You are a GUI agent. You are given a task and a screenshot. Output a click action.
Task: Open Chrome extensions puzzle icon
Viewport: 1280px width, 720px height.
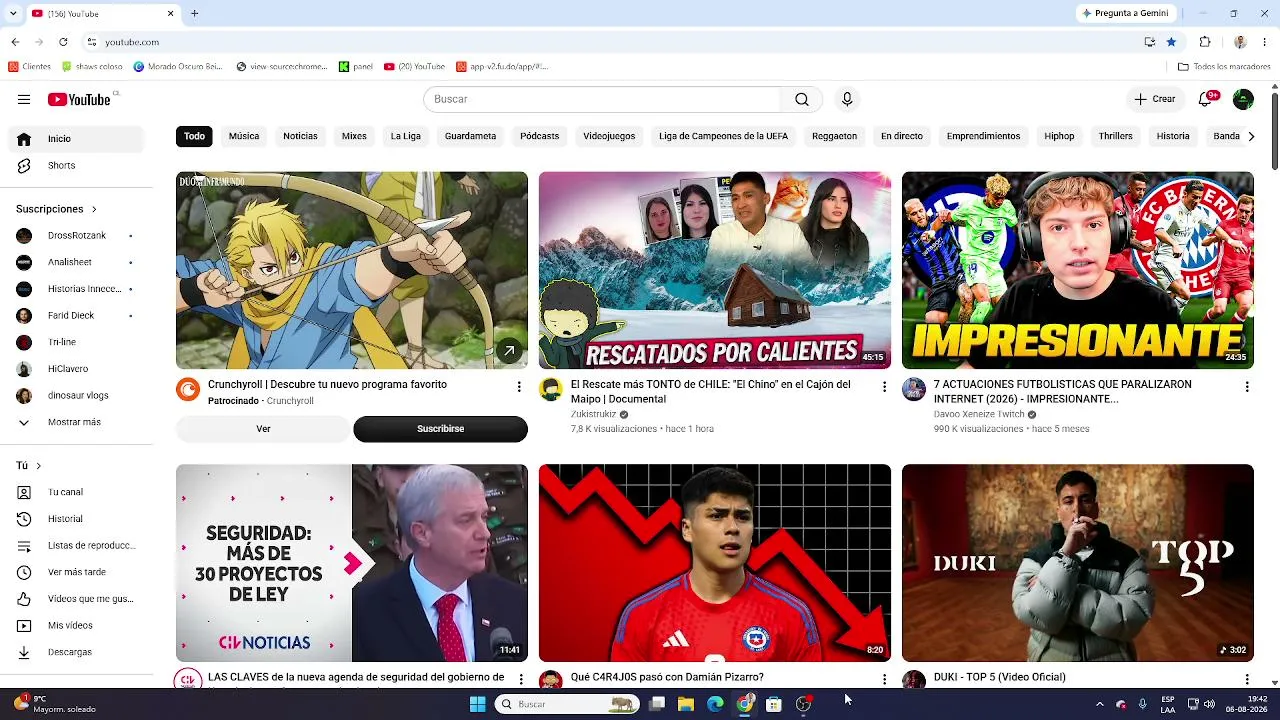[x=1205, y=42]
